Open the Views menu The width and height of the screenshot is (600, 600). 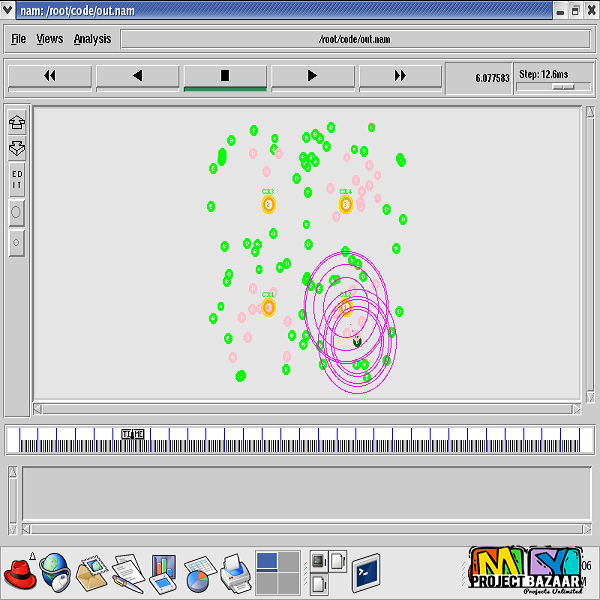tap(49, 39)
